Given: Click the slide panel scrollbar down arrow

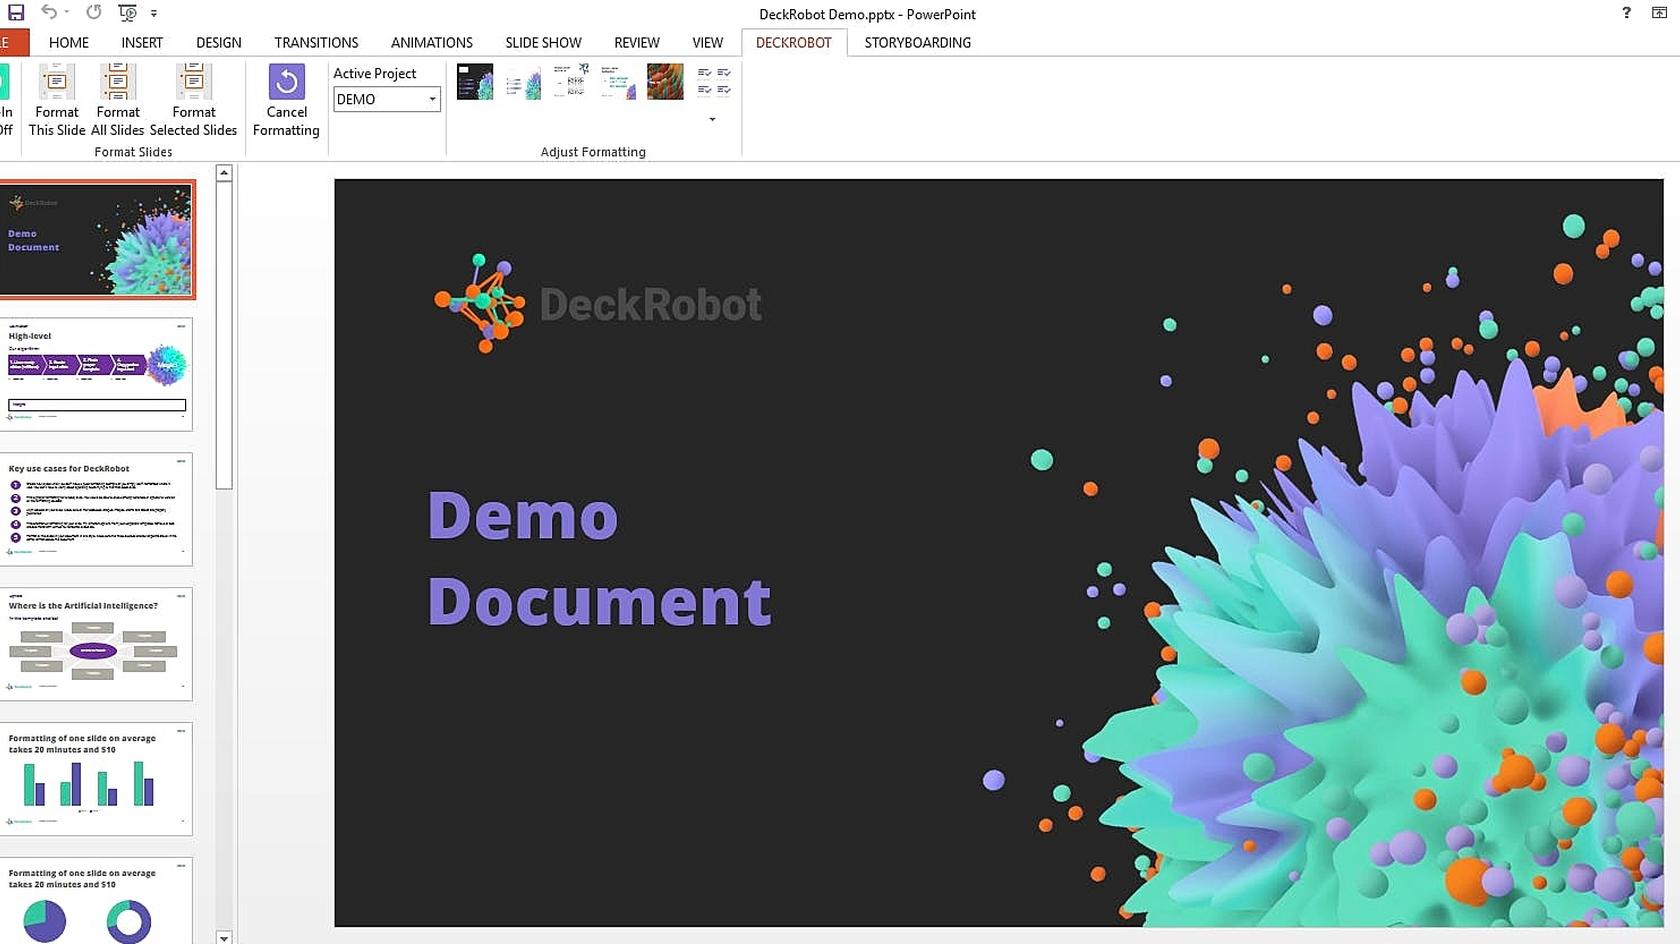Looking at the screenshot, I should [x=224, y=937].
